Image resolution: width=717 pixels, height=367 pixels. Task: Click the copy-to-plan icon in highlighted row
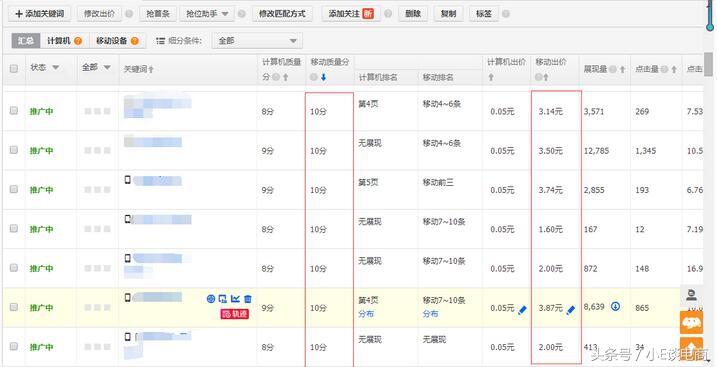223,299
